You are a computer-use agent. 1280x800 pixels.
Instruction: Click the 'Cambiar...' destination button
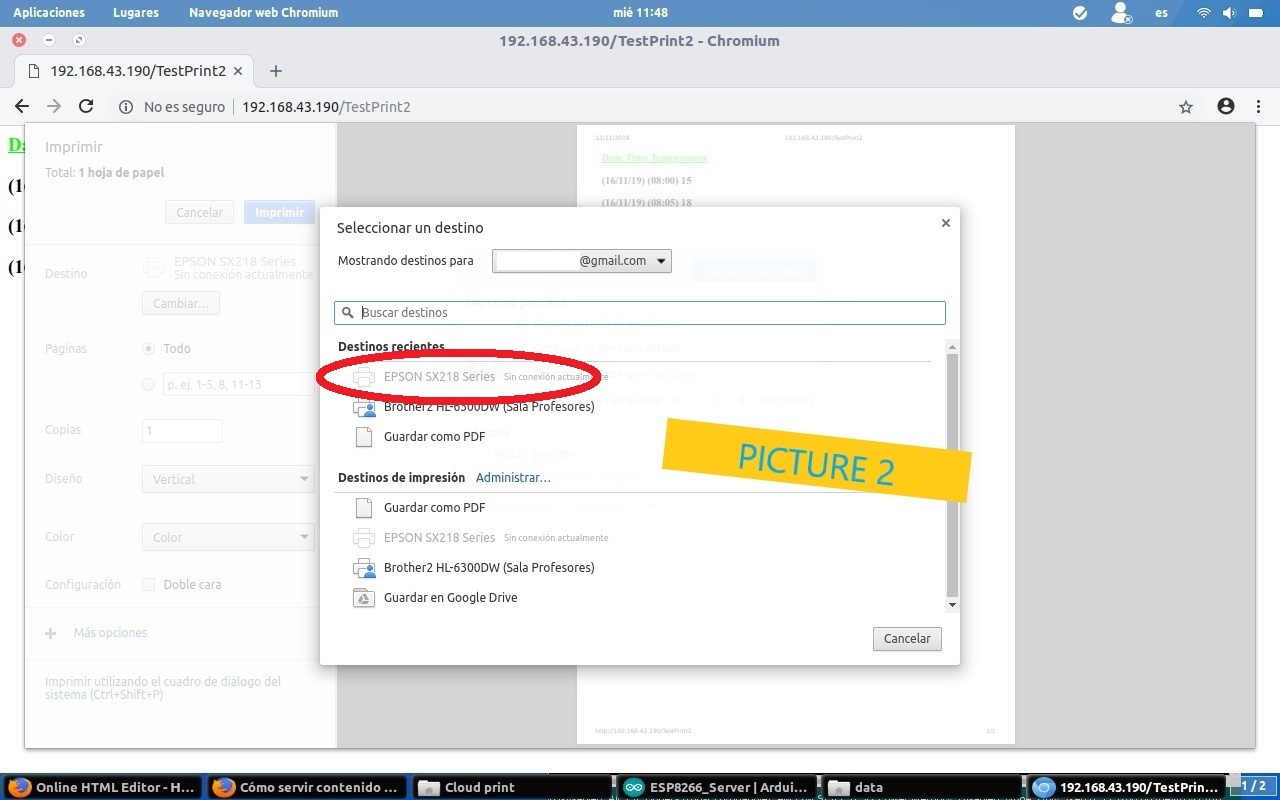click(x=181, y=303)
